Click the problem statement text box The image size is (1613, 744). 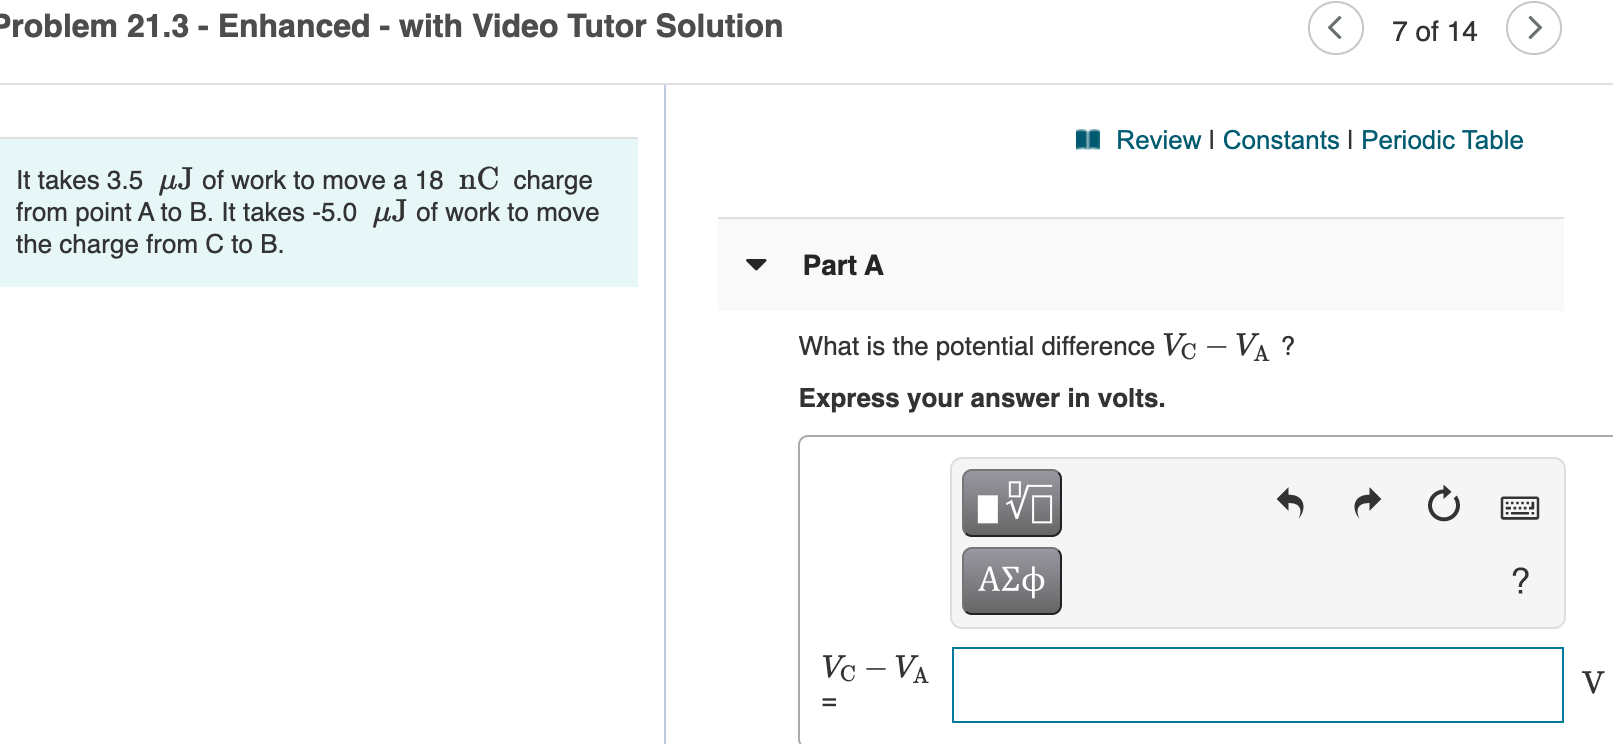[x=318, y=212]
